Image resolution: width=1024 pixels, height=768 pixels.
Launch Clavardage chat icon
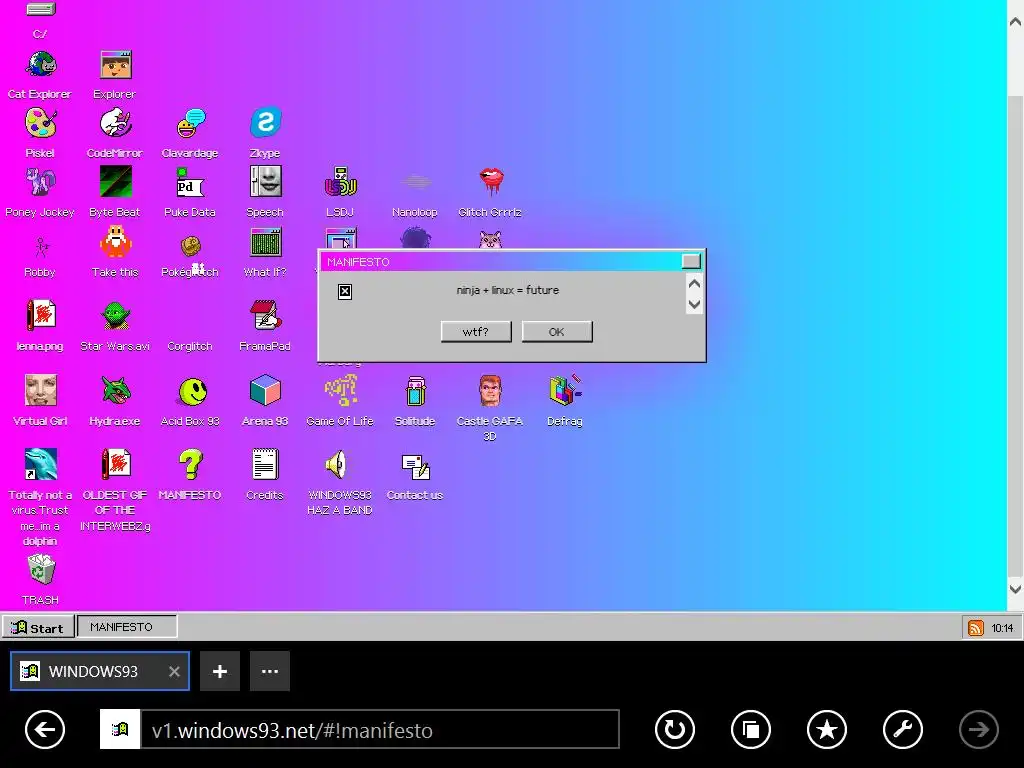[x=191, y=123]
